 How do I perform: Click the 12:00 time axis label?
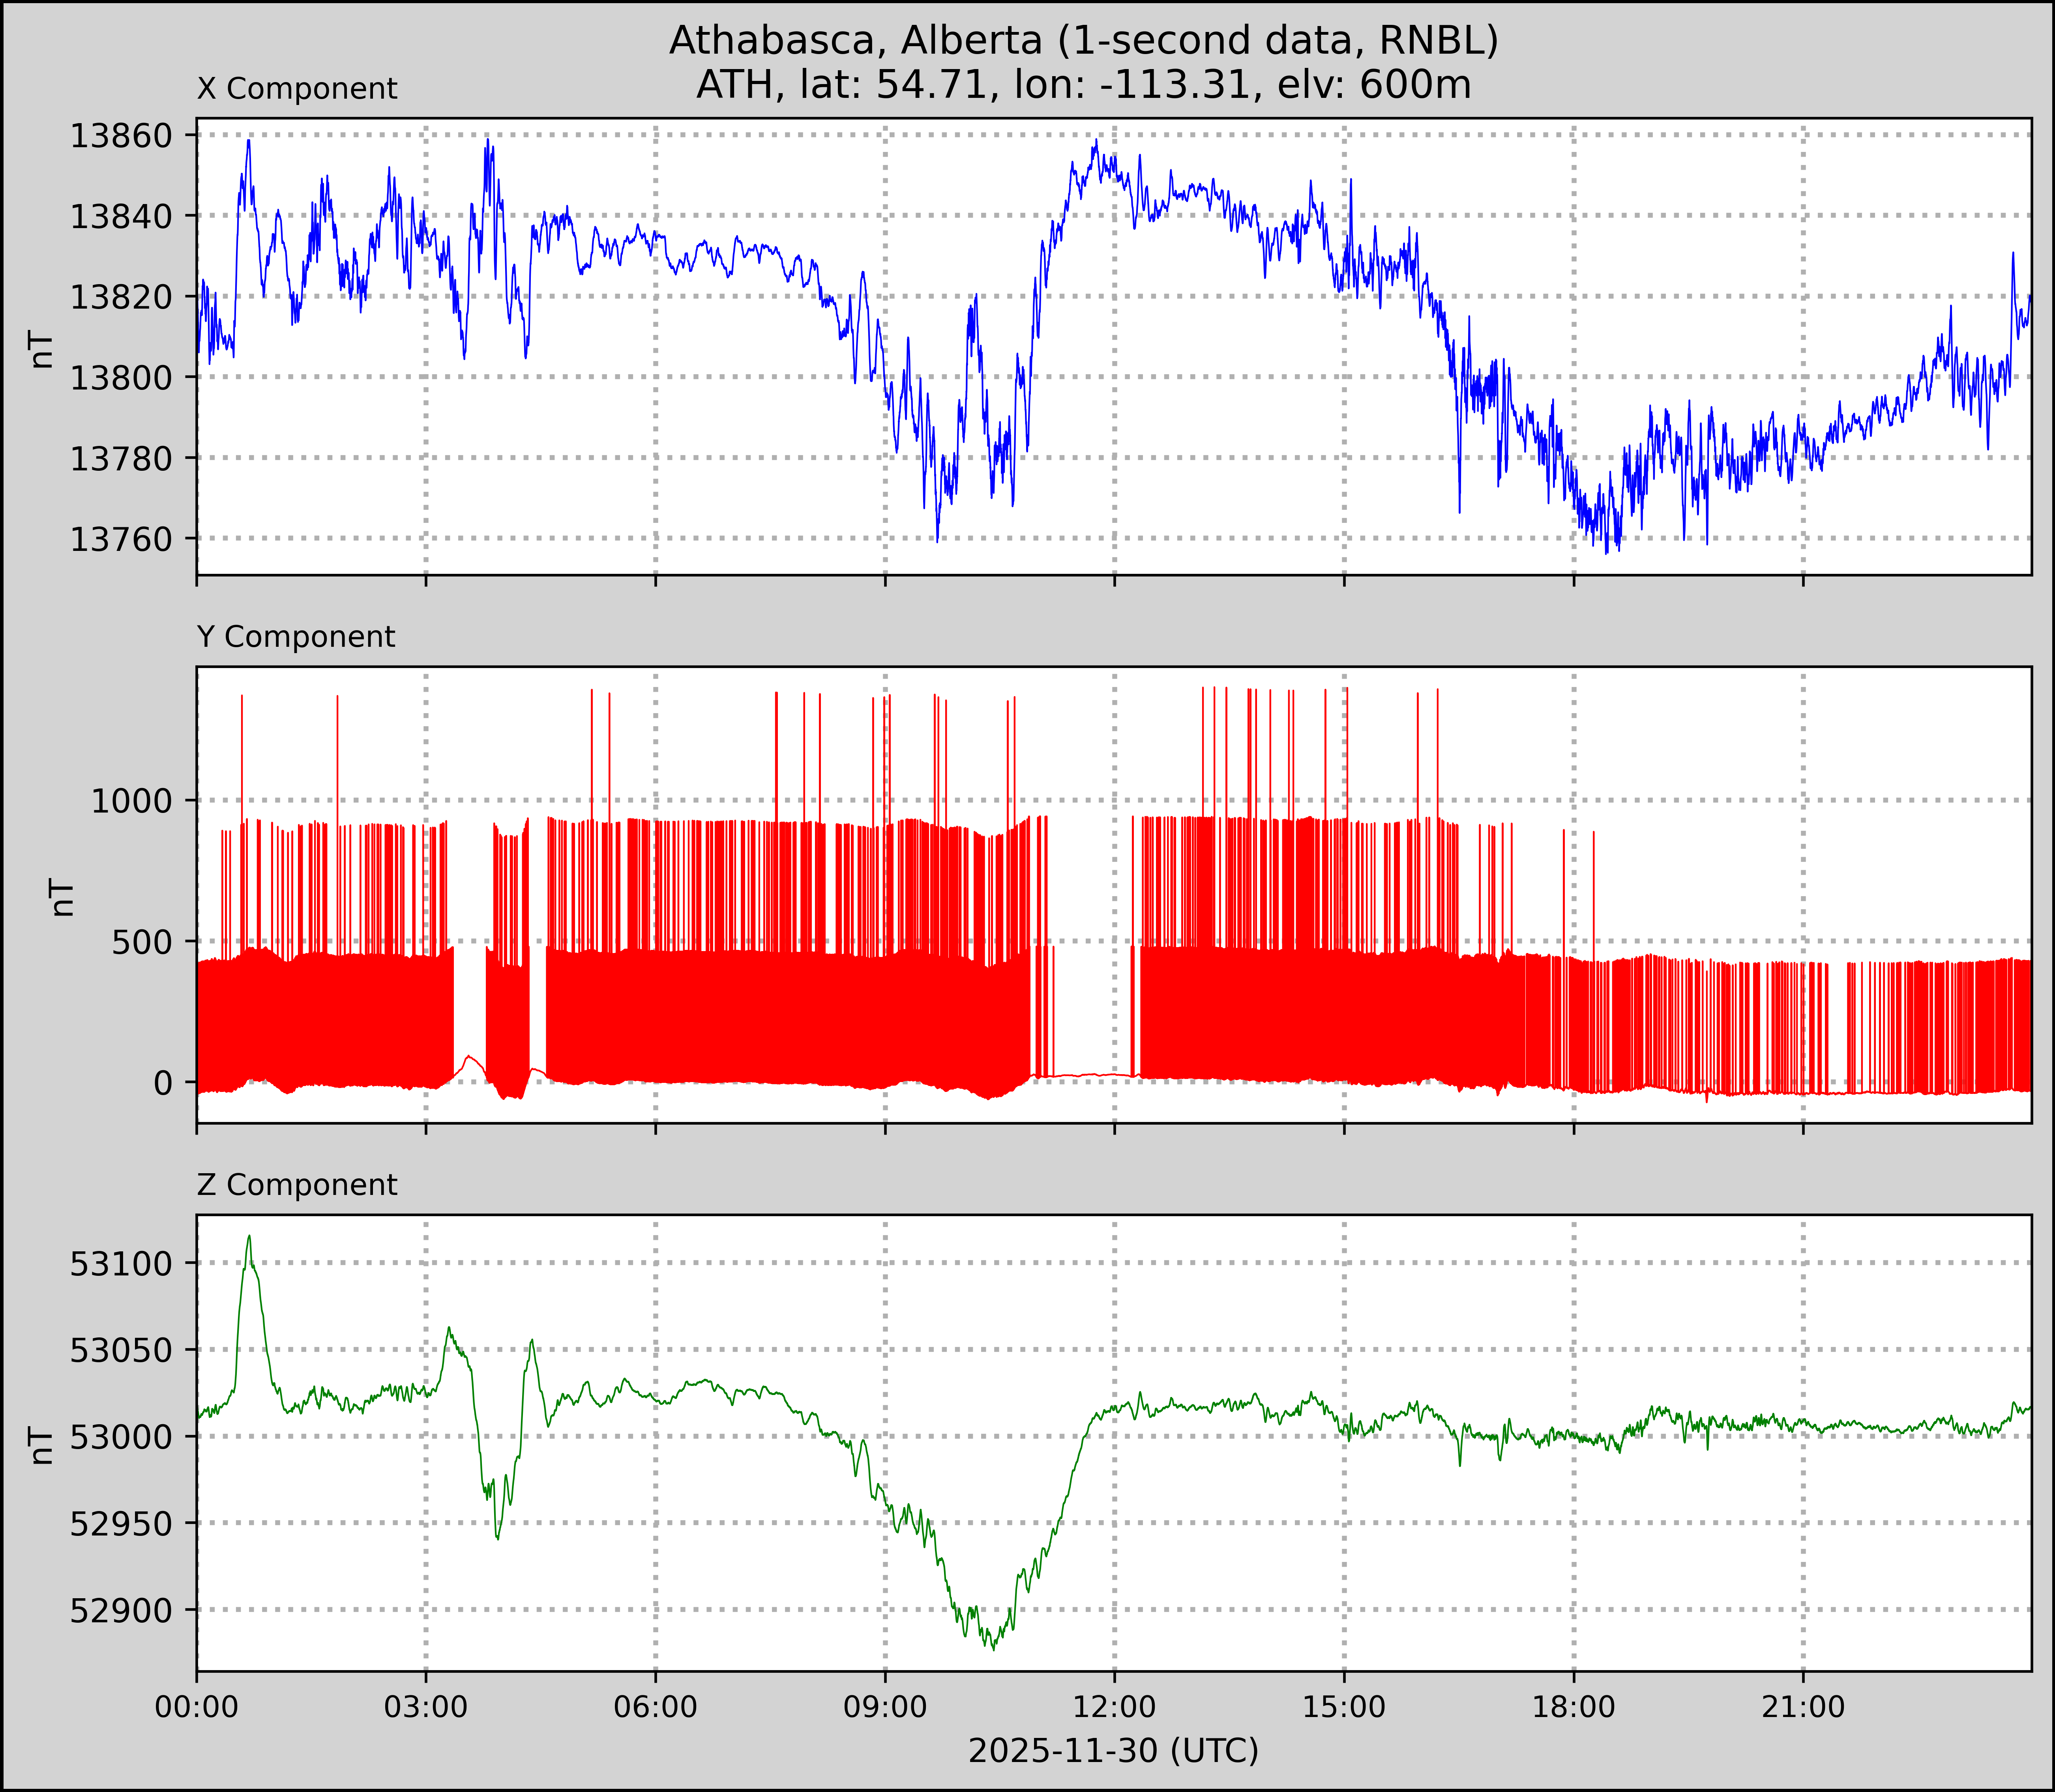[1115, 1707]
